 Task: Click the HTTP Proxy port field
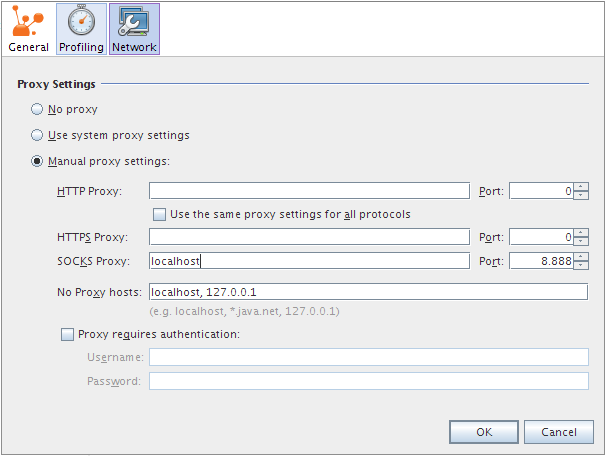(x=541, y=191)
